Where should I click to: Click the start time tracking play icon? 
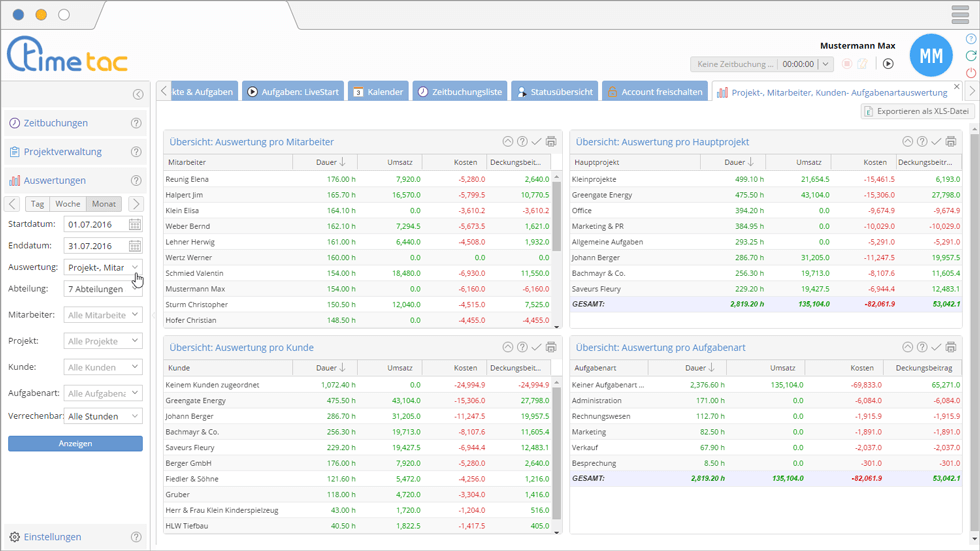[x=888, y=64]
